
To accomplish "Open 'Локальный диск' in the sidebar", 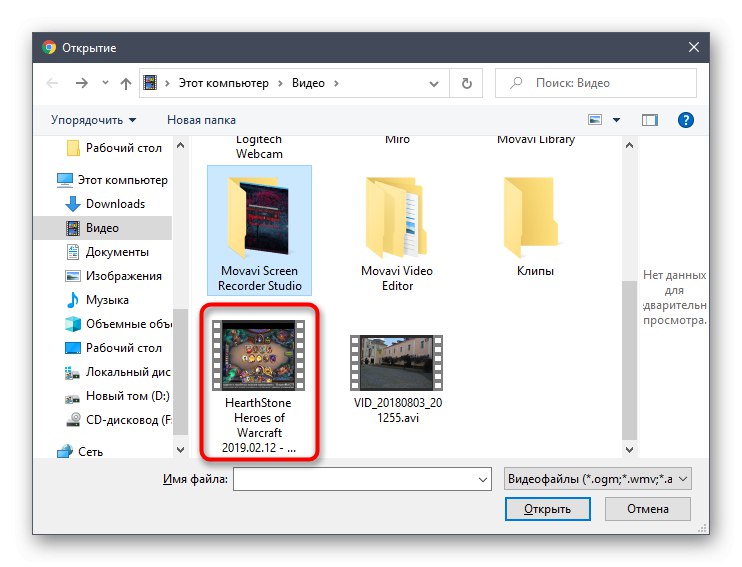I will tap(118, 372).
